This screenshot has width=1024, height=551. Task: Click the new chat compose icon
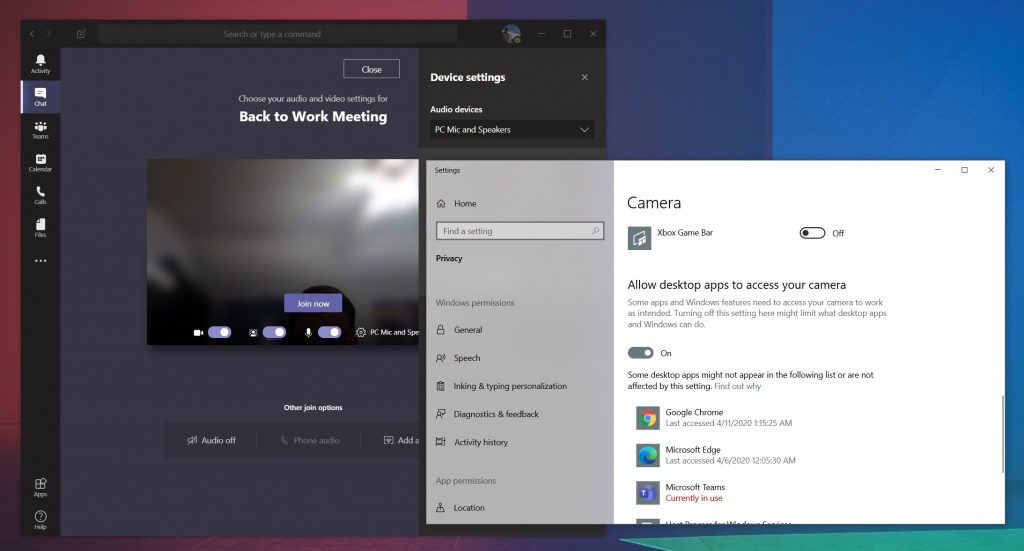point(81,34)
